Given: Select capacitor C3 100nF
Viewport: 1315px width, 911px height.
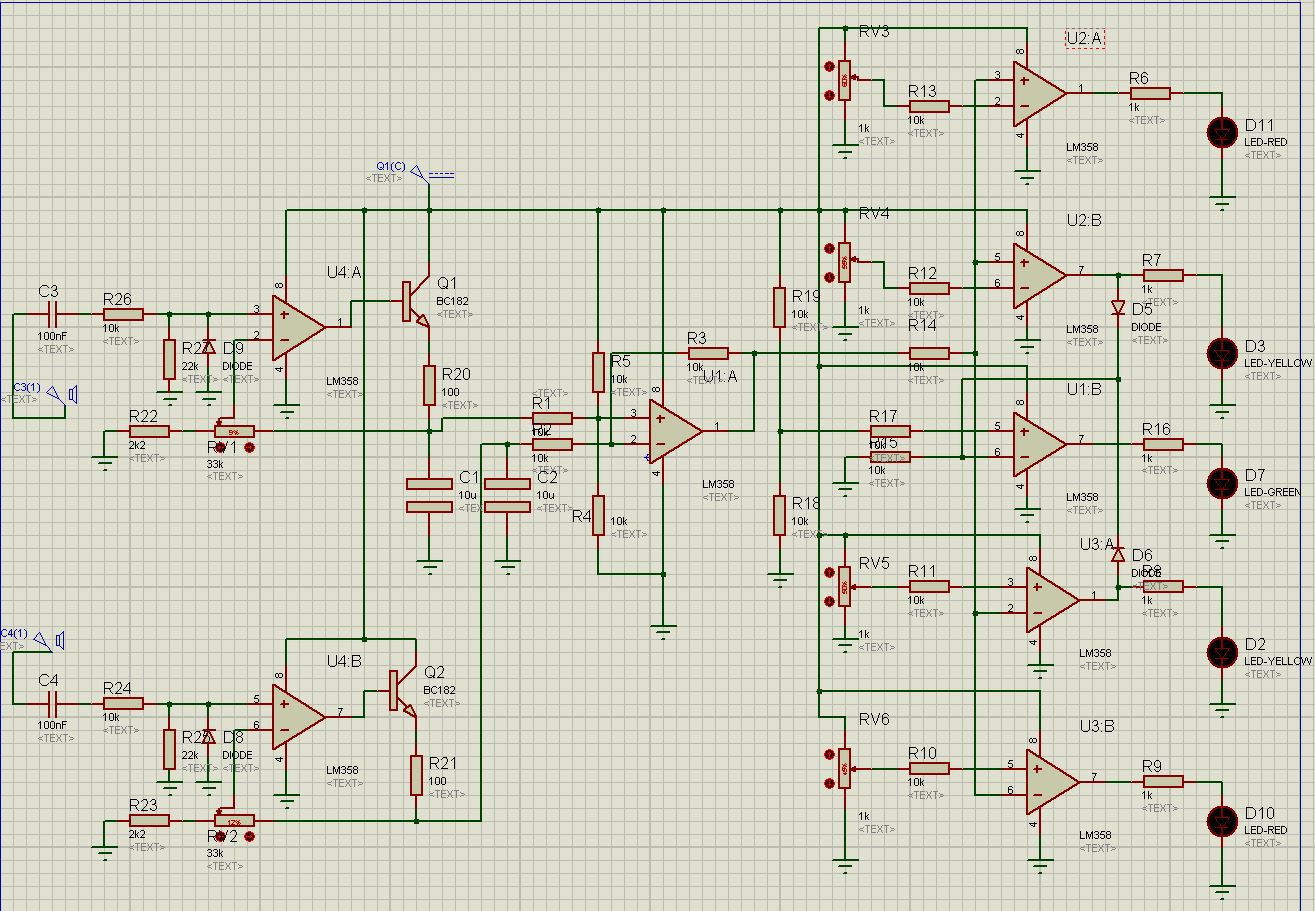Looking at the screenshot, I should 52,313.
